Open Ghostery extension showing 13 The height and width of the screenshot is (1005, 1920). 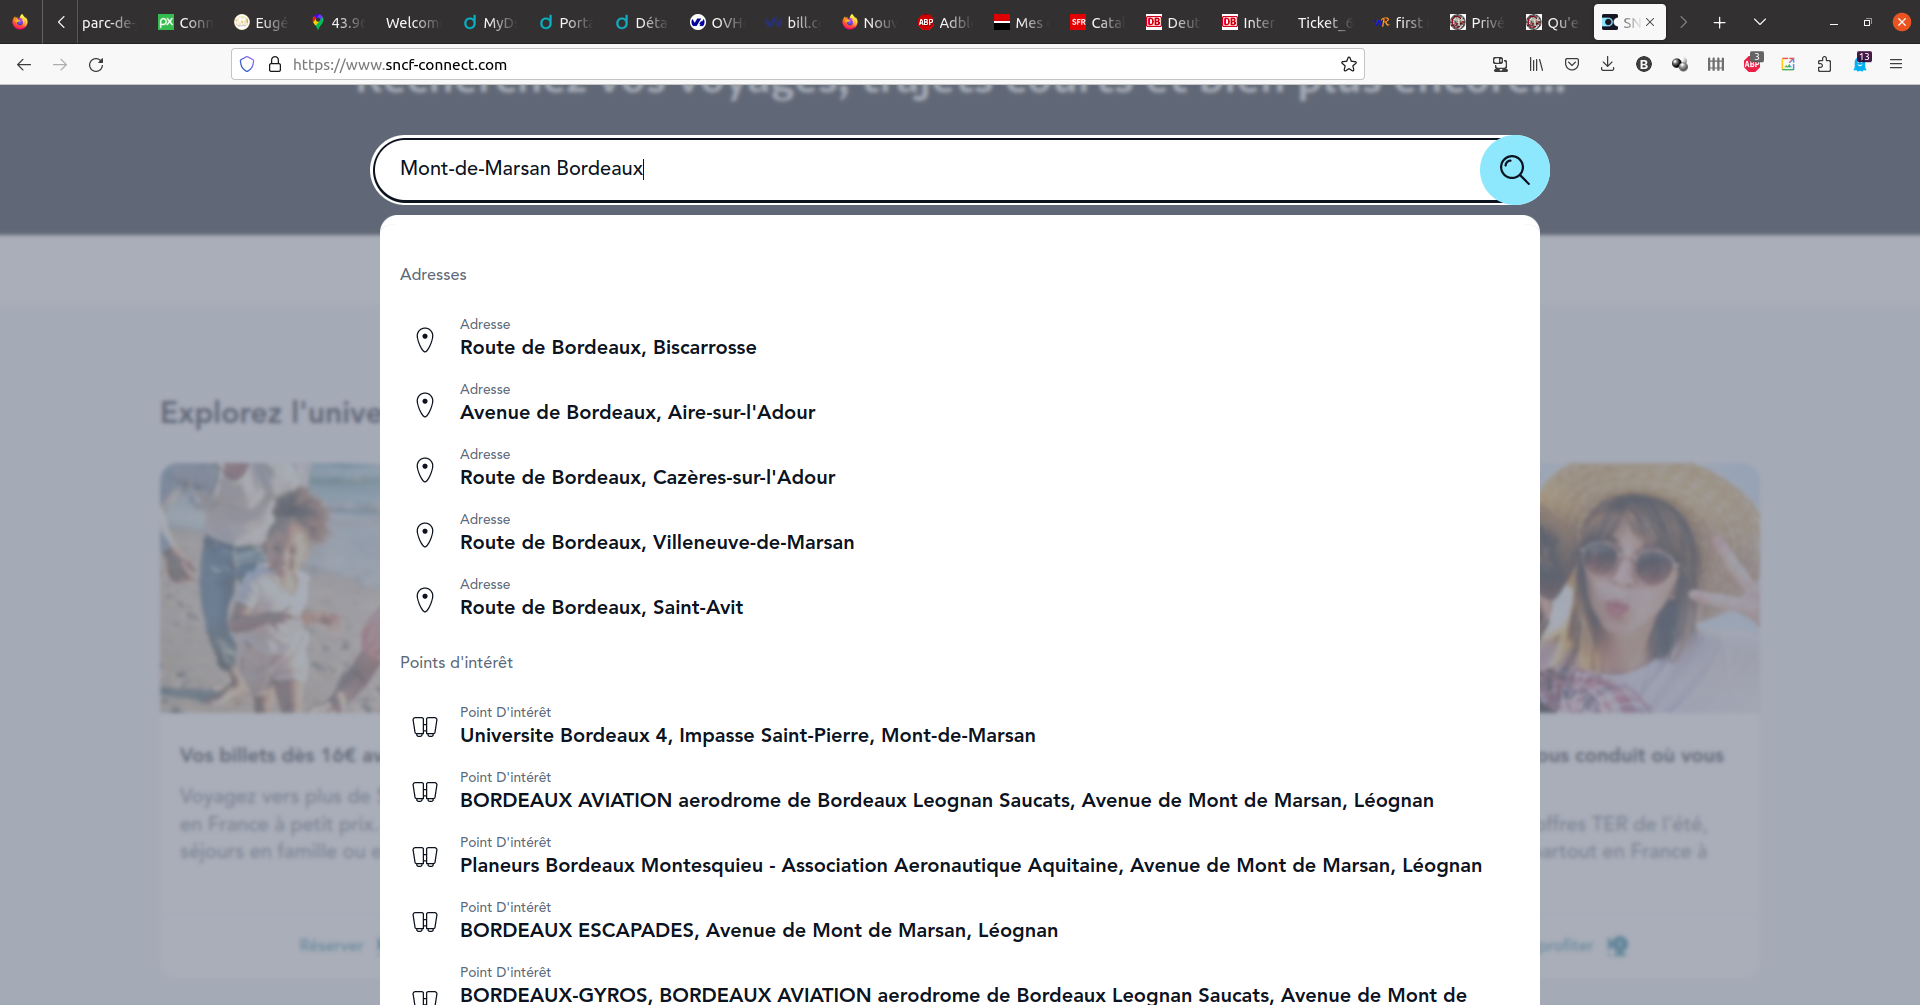1860,64
